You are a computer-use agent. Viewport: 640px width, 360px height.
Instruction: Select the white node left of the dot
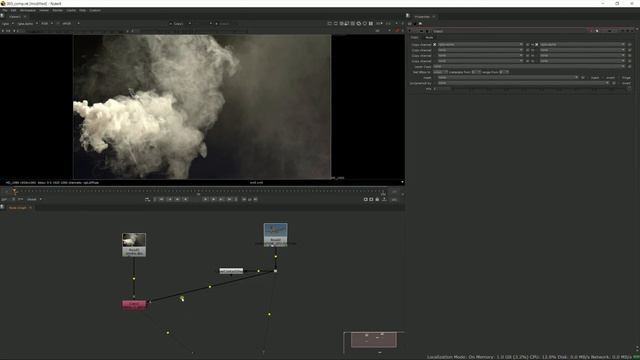coord(231,271)
